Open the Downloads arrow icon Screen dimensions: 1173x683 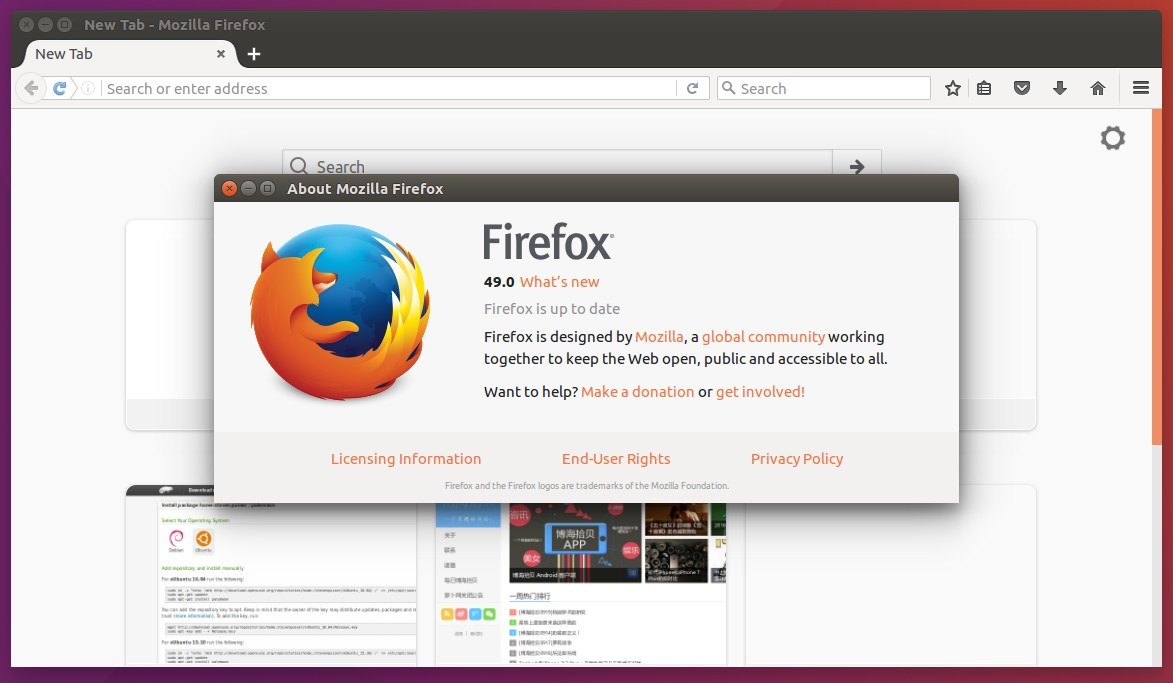(1059, 88)
